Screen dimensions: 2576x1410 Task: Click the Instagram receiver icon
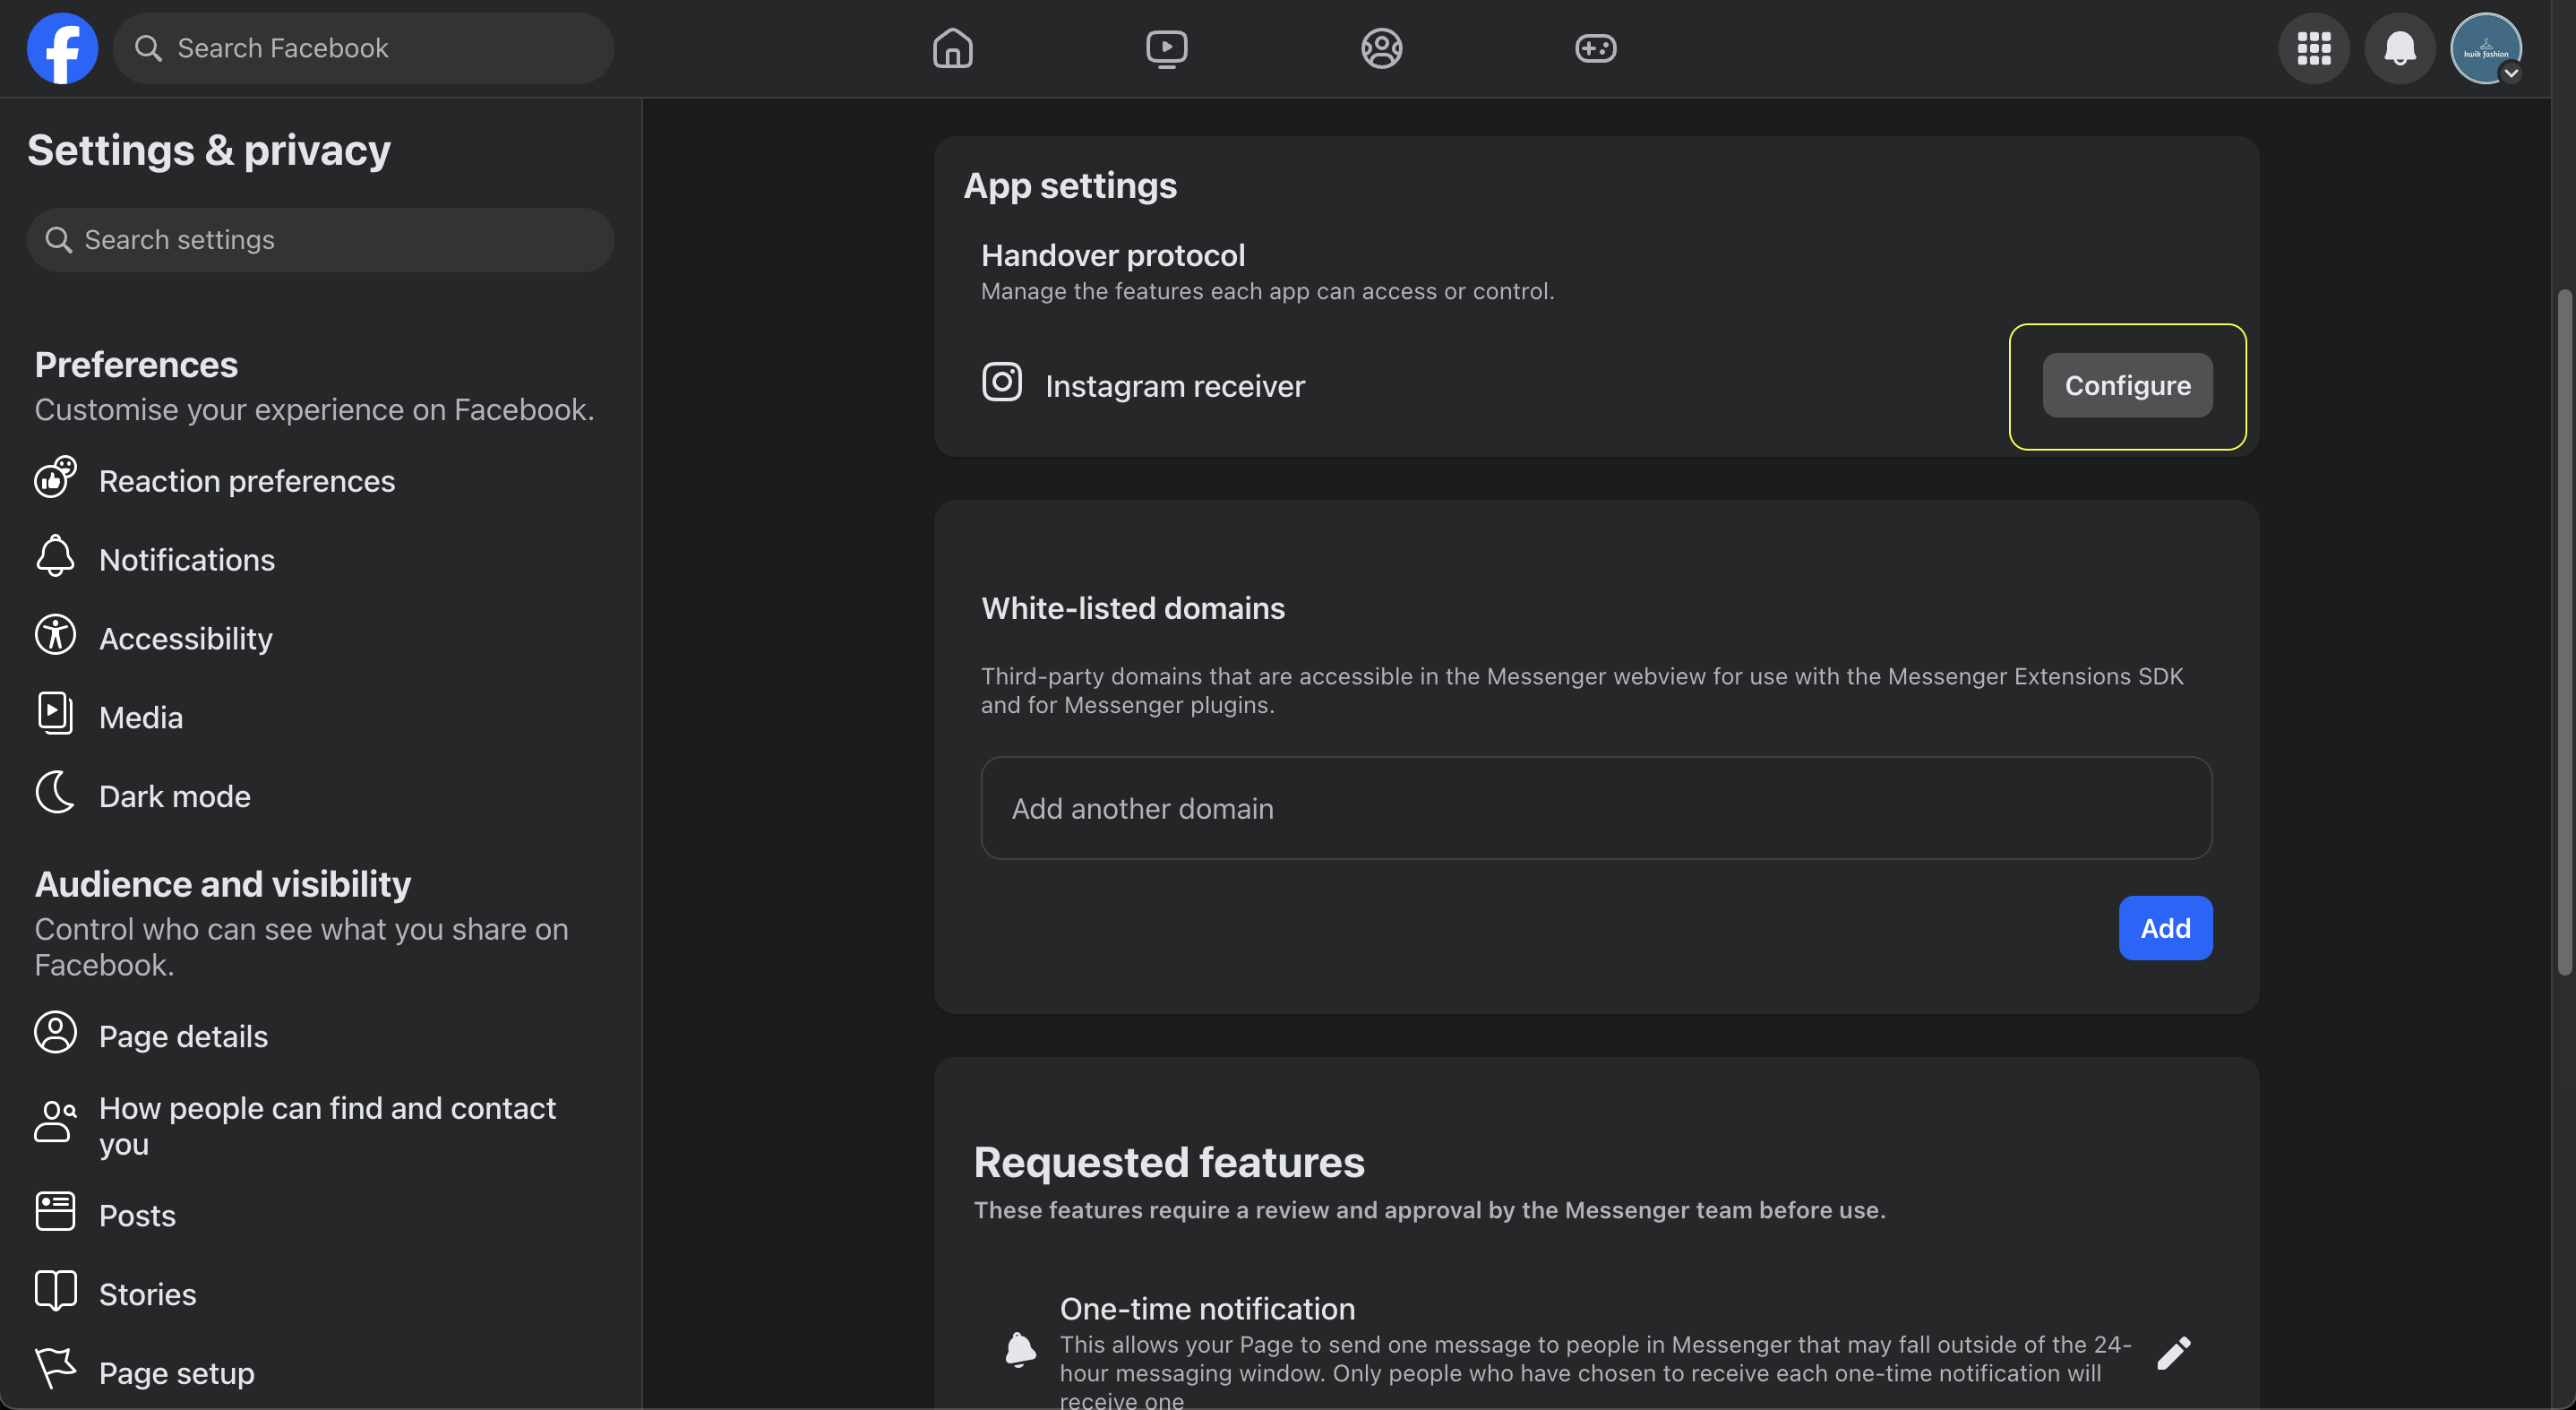[1002, 382]
